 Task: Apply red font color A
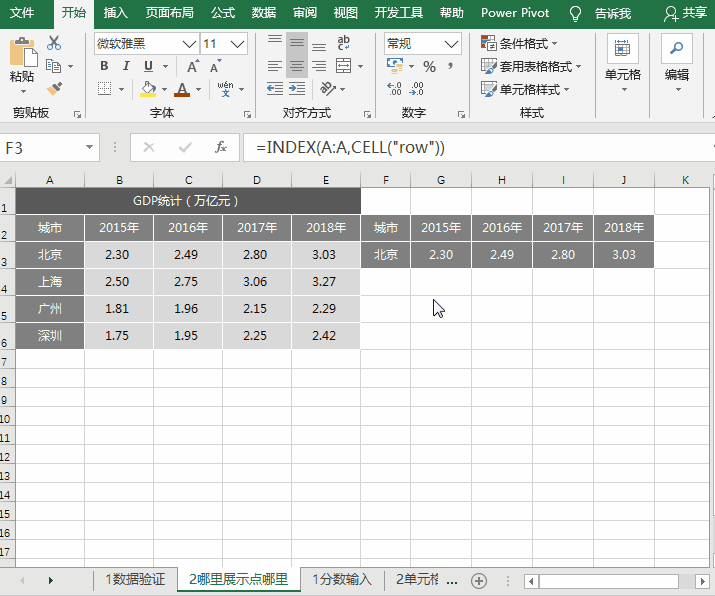pos(182,89)
